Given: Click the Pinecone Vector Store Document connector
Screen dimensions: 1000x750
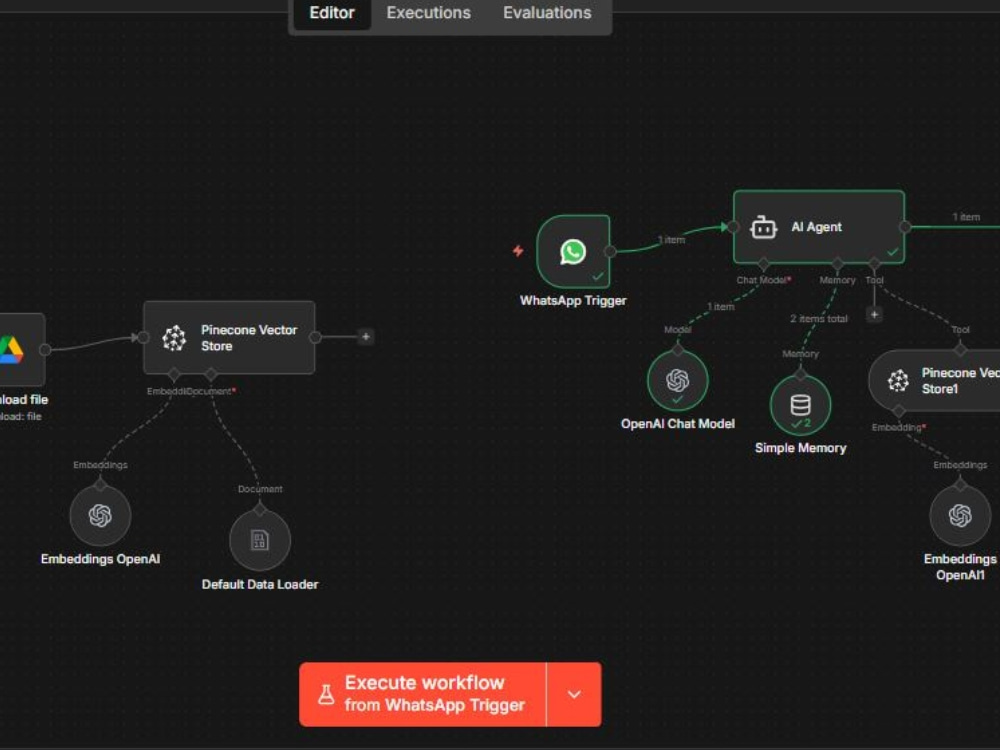Looking at the screenshot, I should pyautogui.click(x=211, y=374).
